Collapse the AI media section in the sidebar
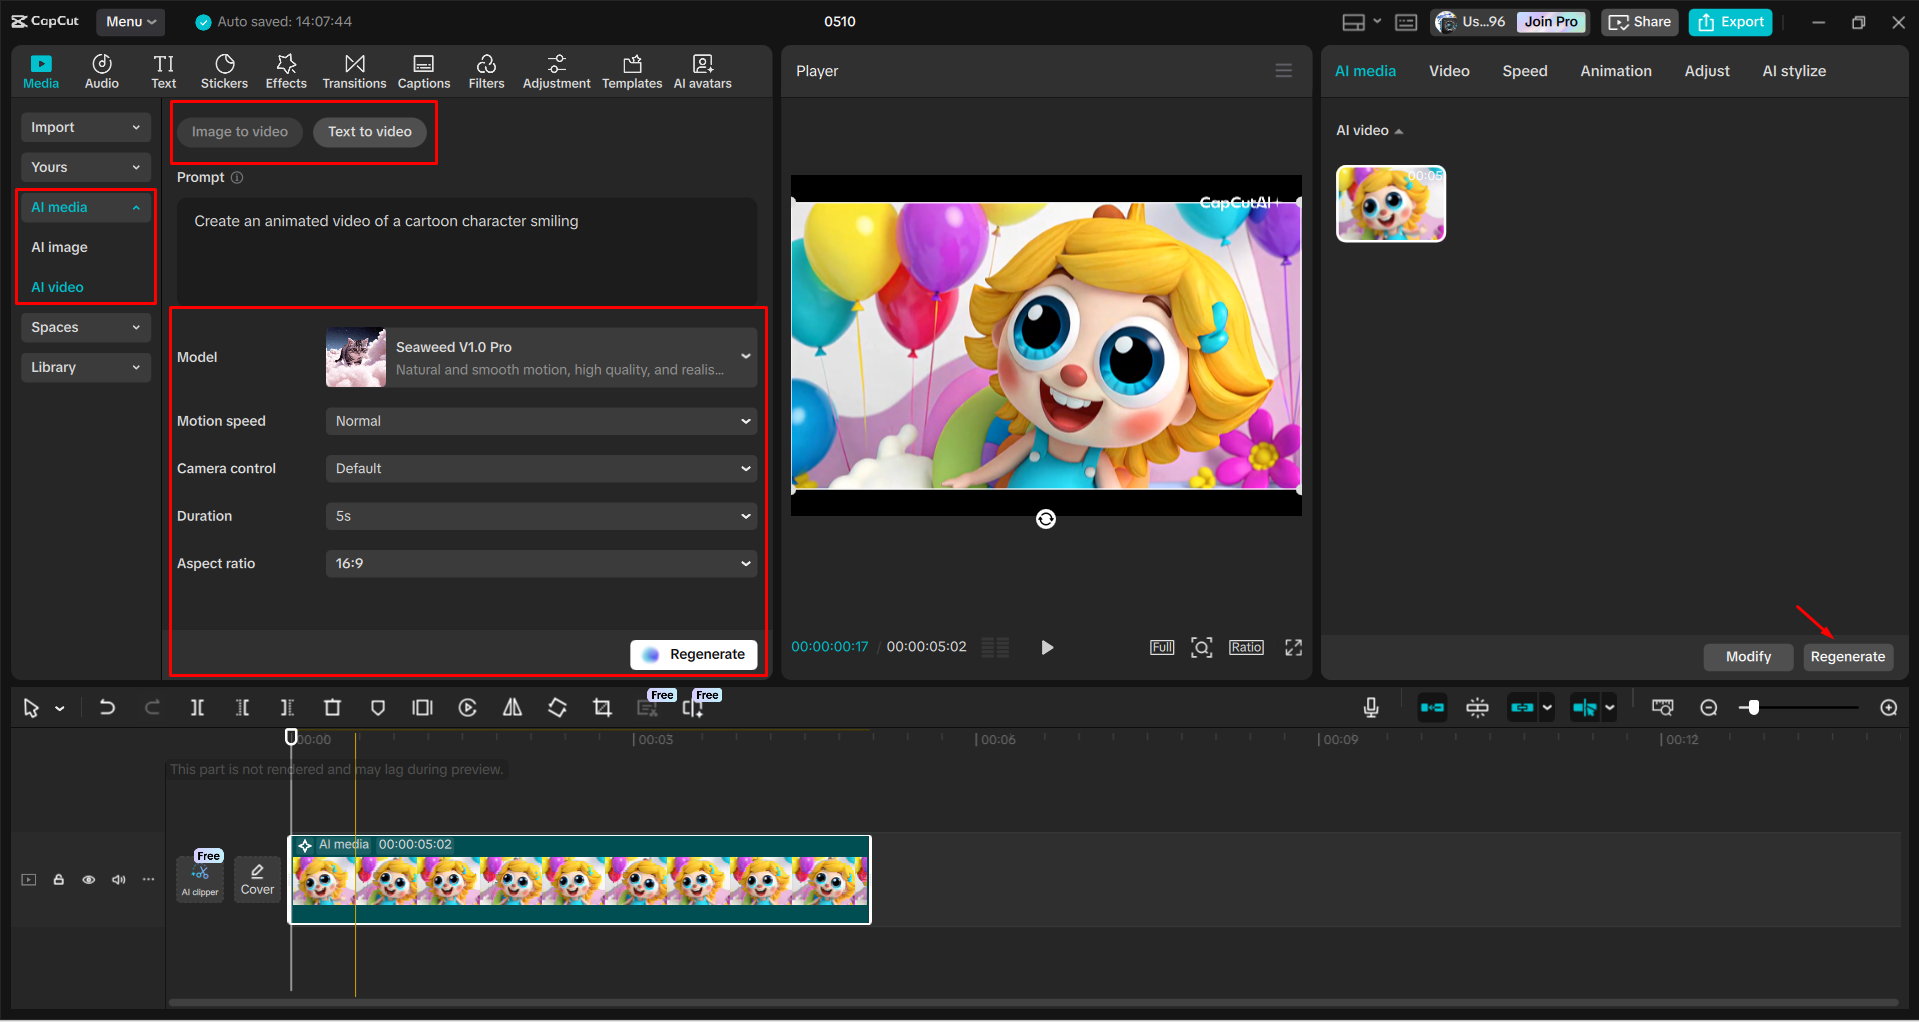The width and height of the screenshot is (1919, 1022). click(x=136, y=207)
